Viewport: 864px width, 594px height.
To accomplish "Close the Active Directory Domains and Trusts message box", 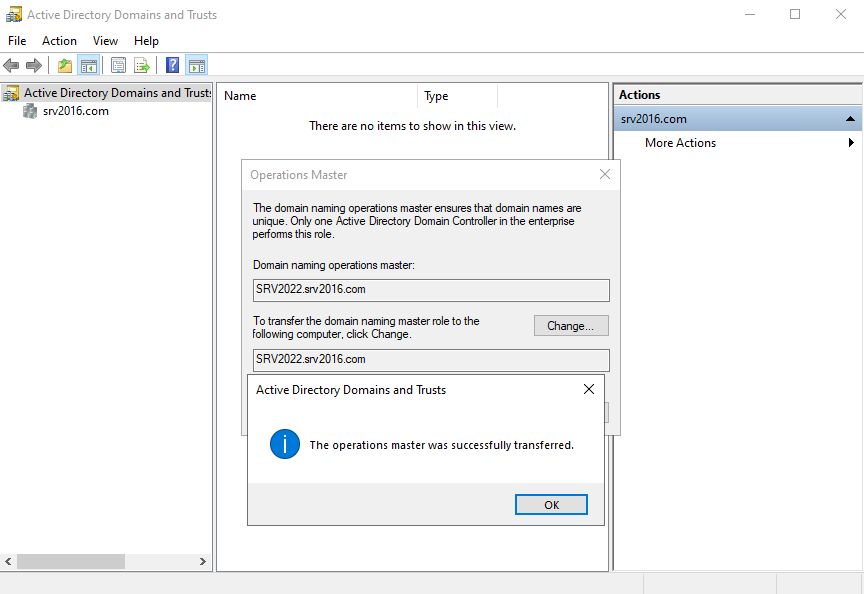I will 588,390.
